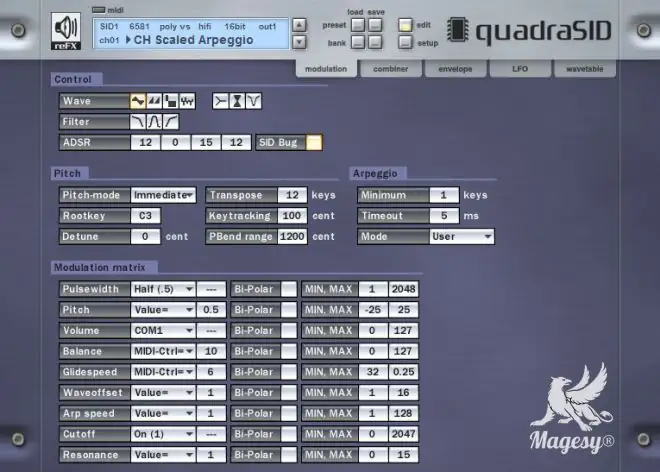The width and height of the screenshot is (660, 472).
Task: Select the triangle waveform icon
Action: pyautogui.click(x=138, y=101)
